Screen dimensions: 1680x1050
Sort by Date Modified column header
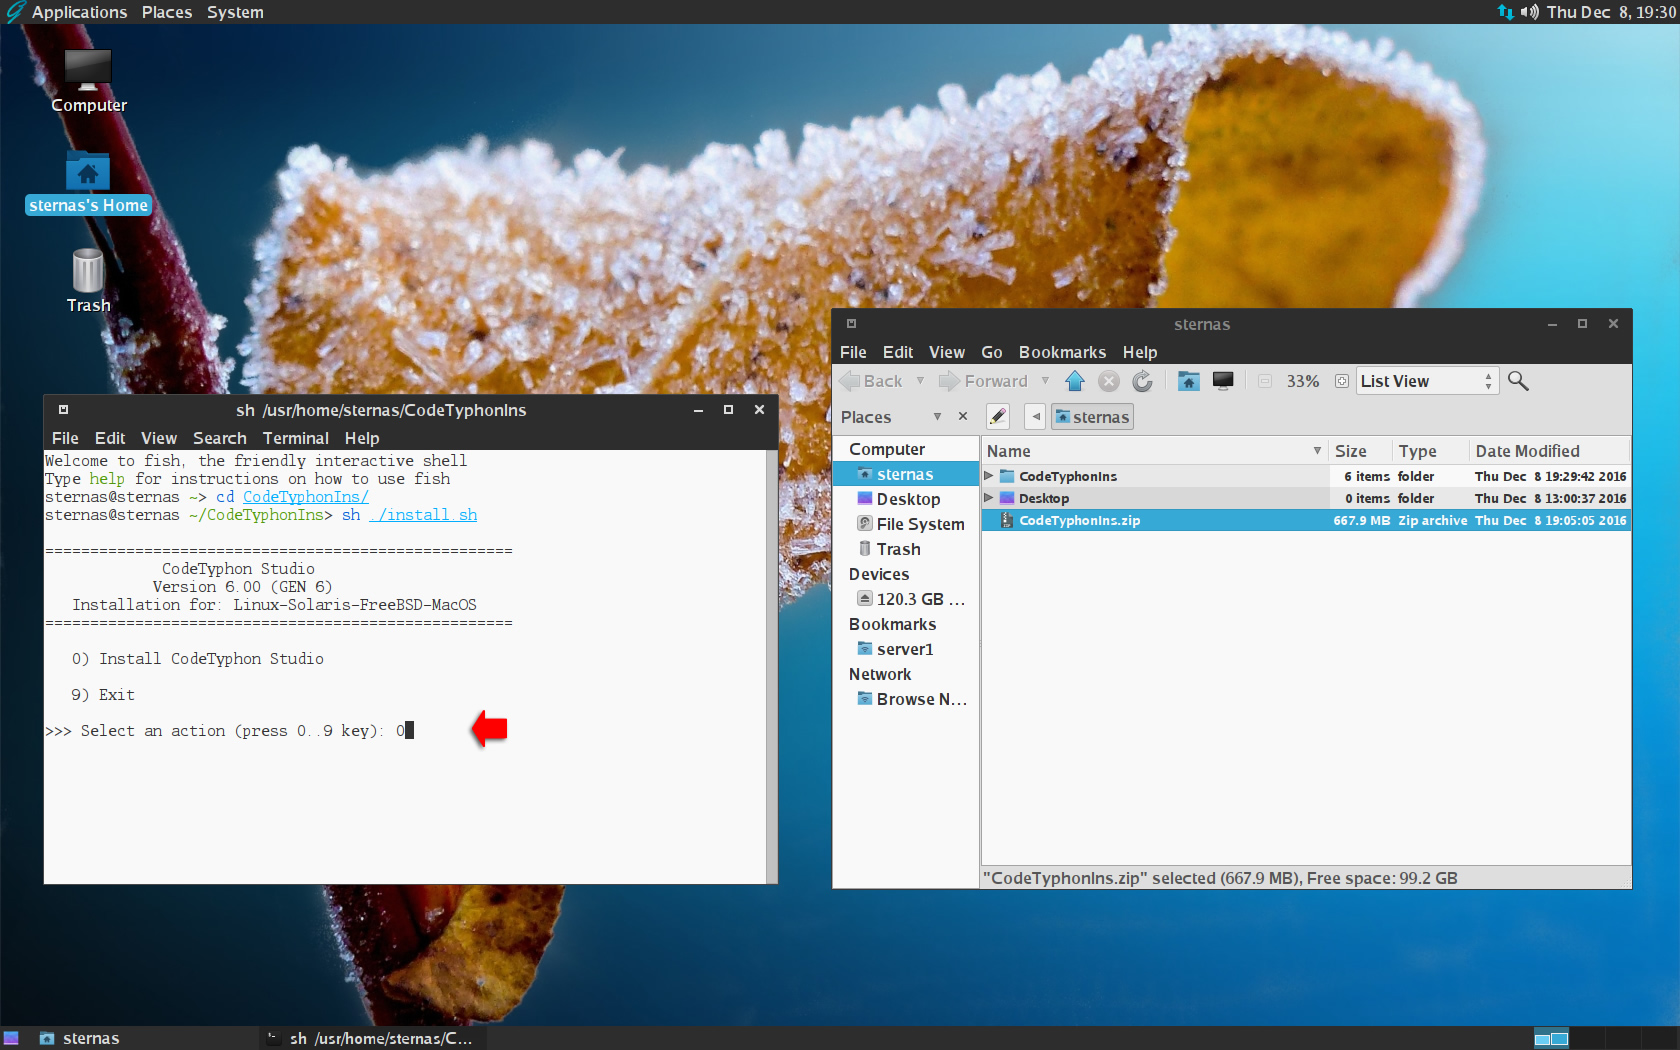coord(1549,451)
